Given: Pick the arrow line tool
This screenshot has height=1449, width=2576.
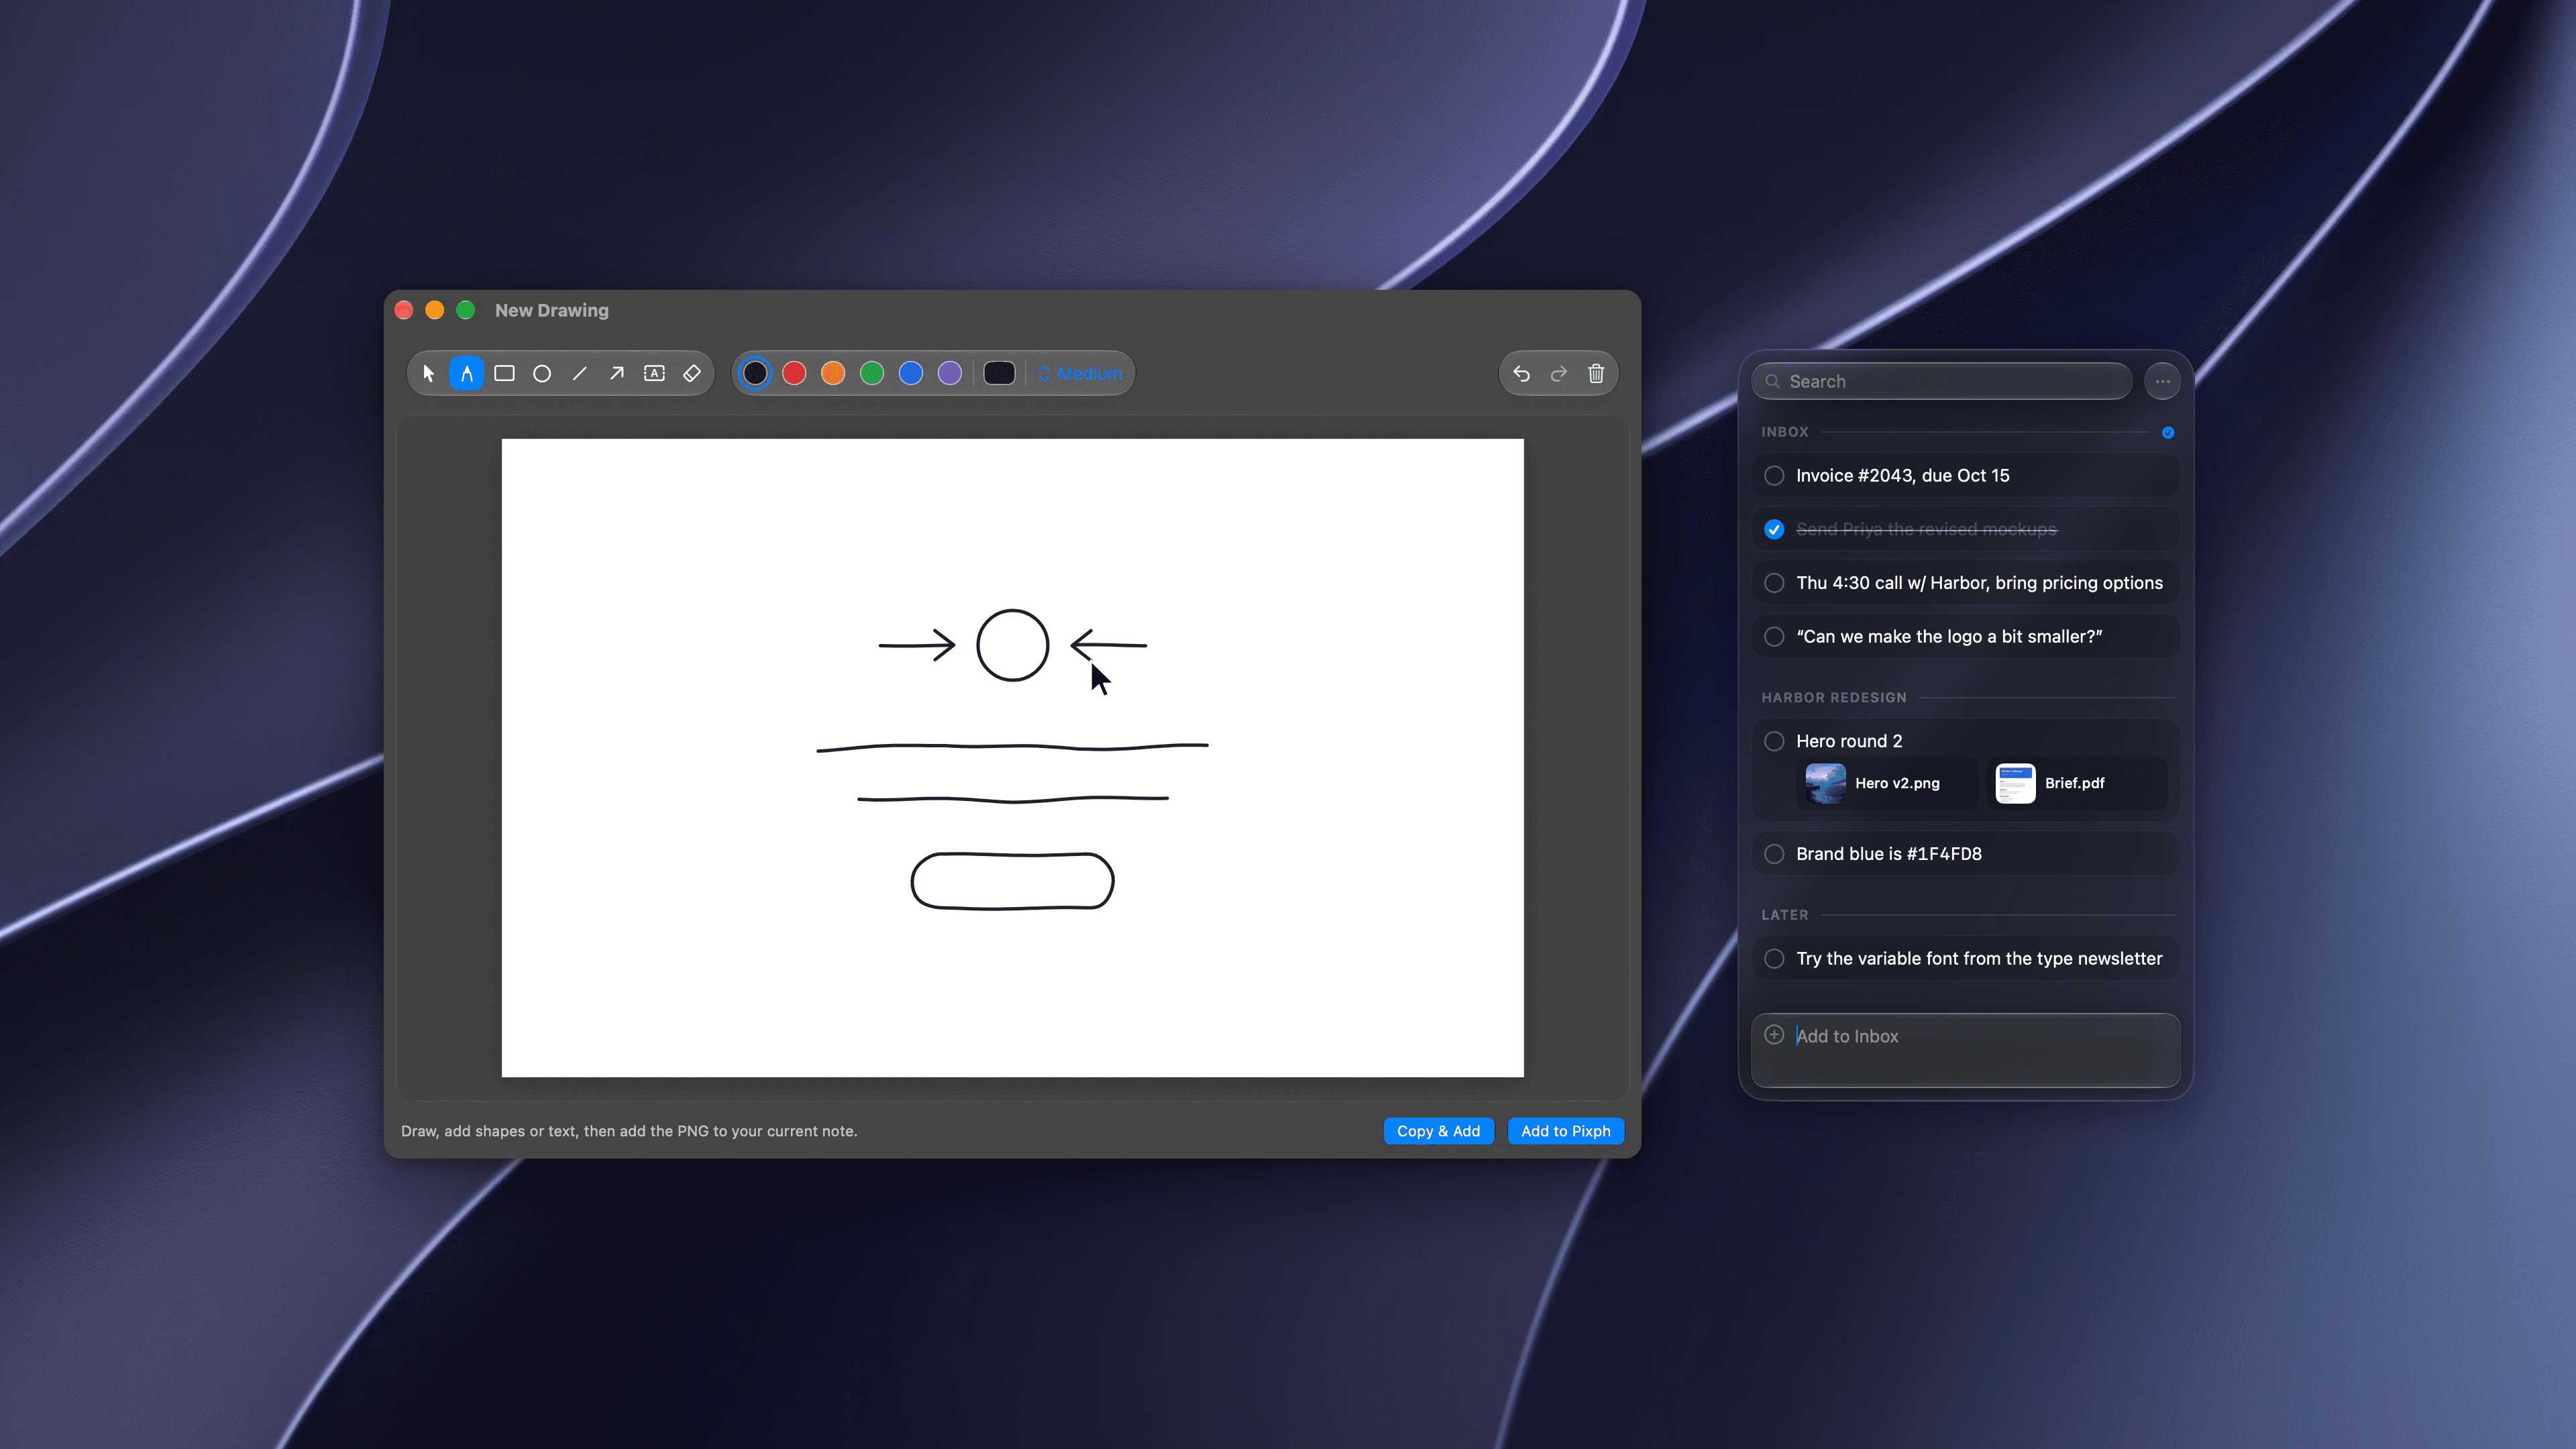Looking at the screenshot, I should coord(617,373).
